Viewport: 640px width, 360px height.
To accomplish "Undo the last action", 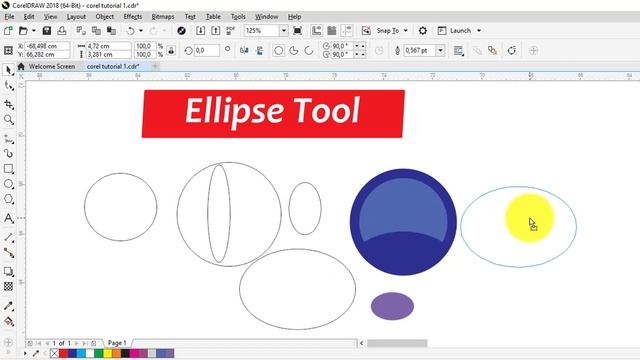I will [130, 31].
